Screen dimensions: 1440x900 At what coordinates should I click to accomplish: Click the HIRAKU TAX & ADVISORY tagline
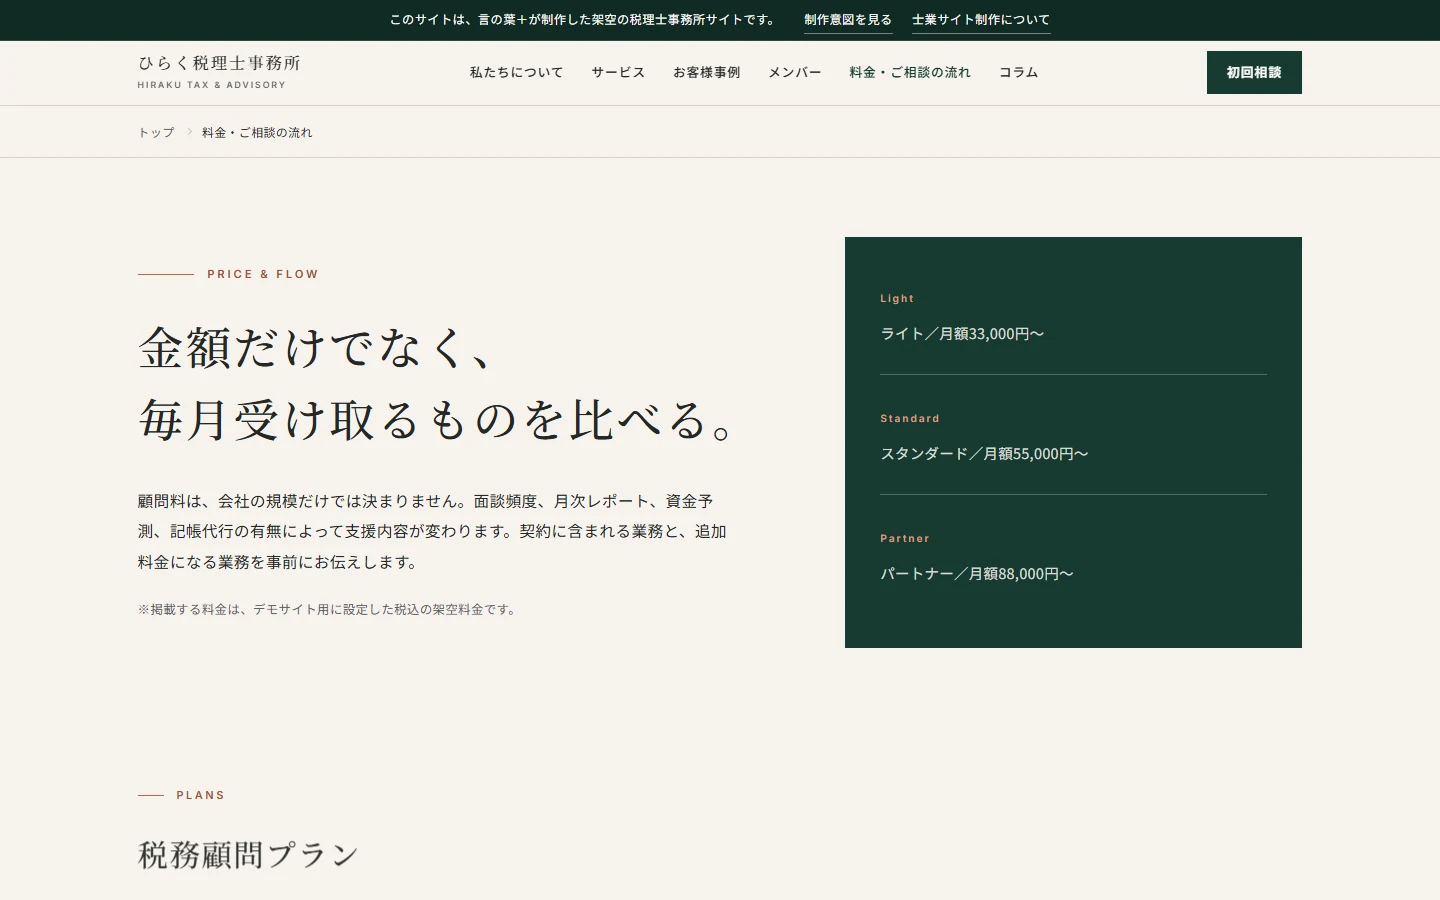pos(212,85)
